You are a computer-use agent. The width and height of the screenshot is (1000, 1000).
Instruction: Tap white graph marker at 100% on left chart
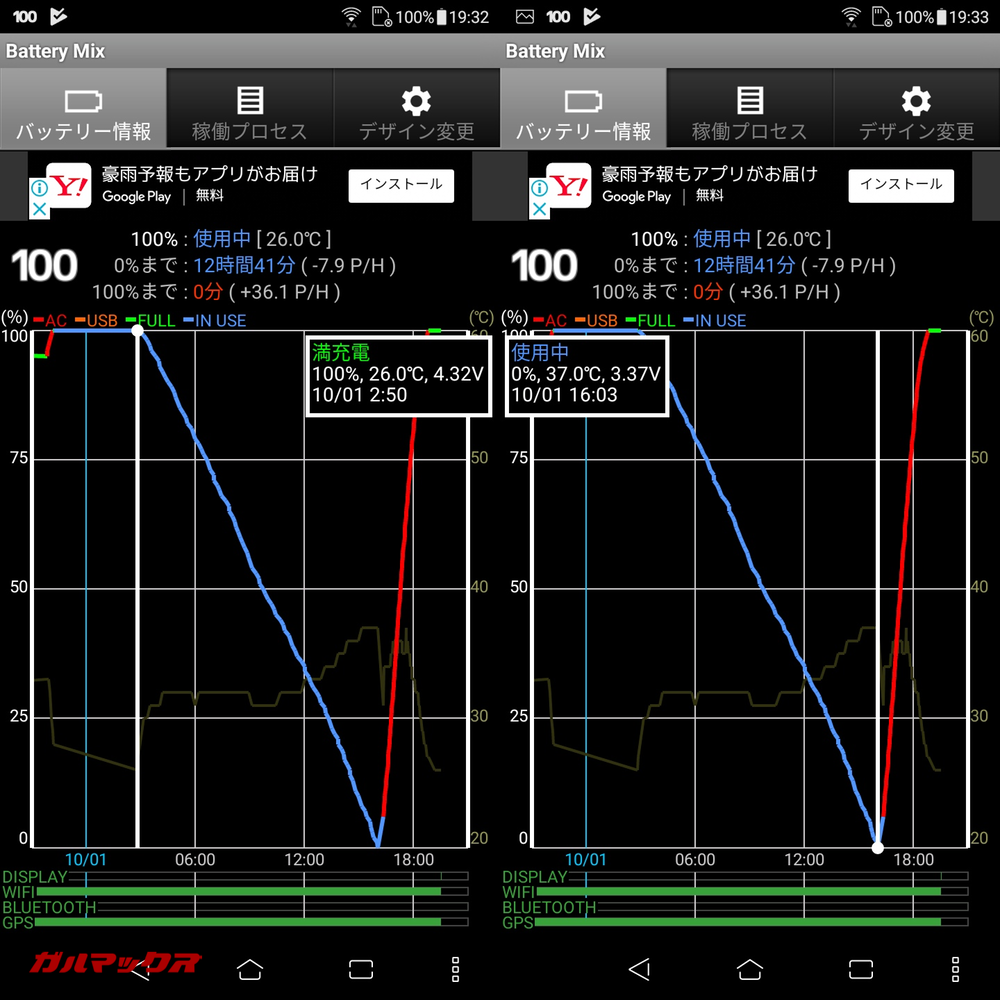138,330
